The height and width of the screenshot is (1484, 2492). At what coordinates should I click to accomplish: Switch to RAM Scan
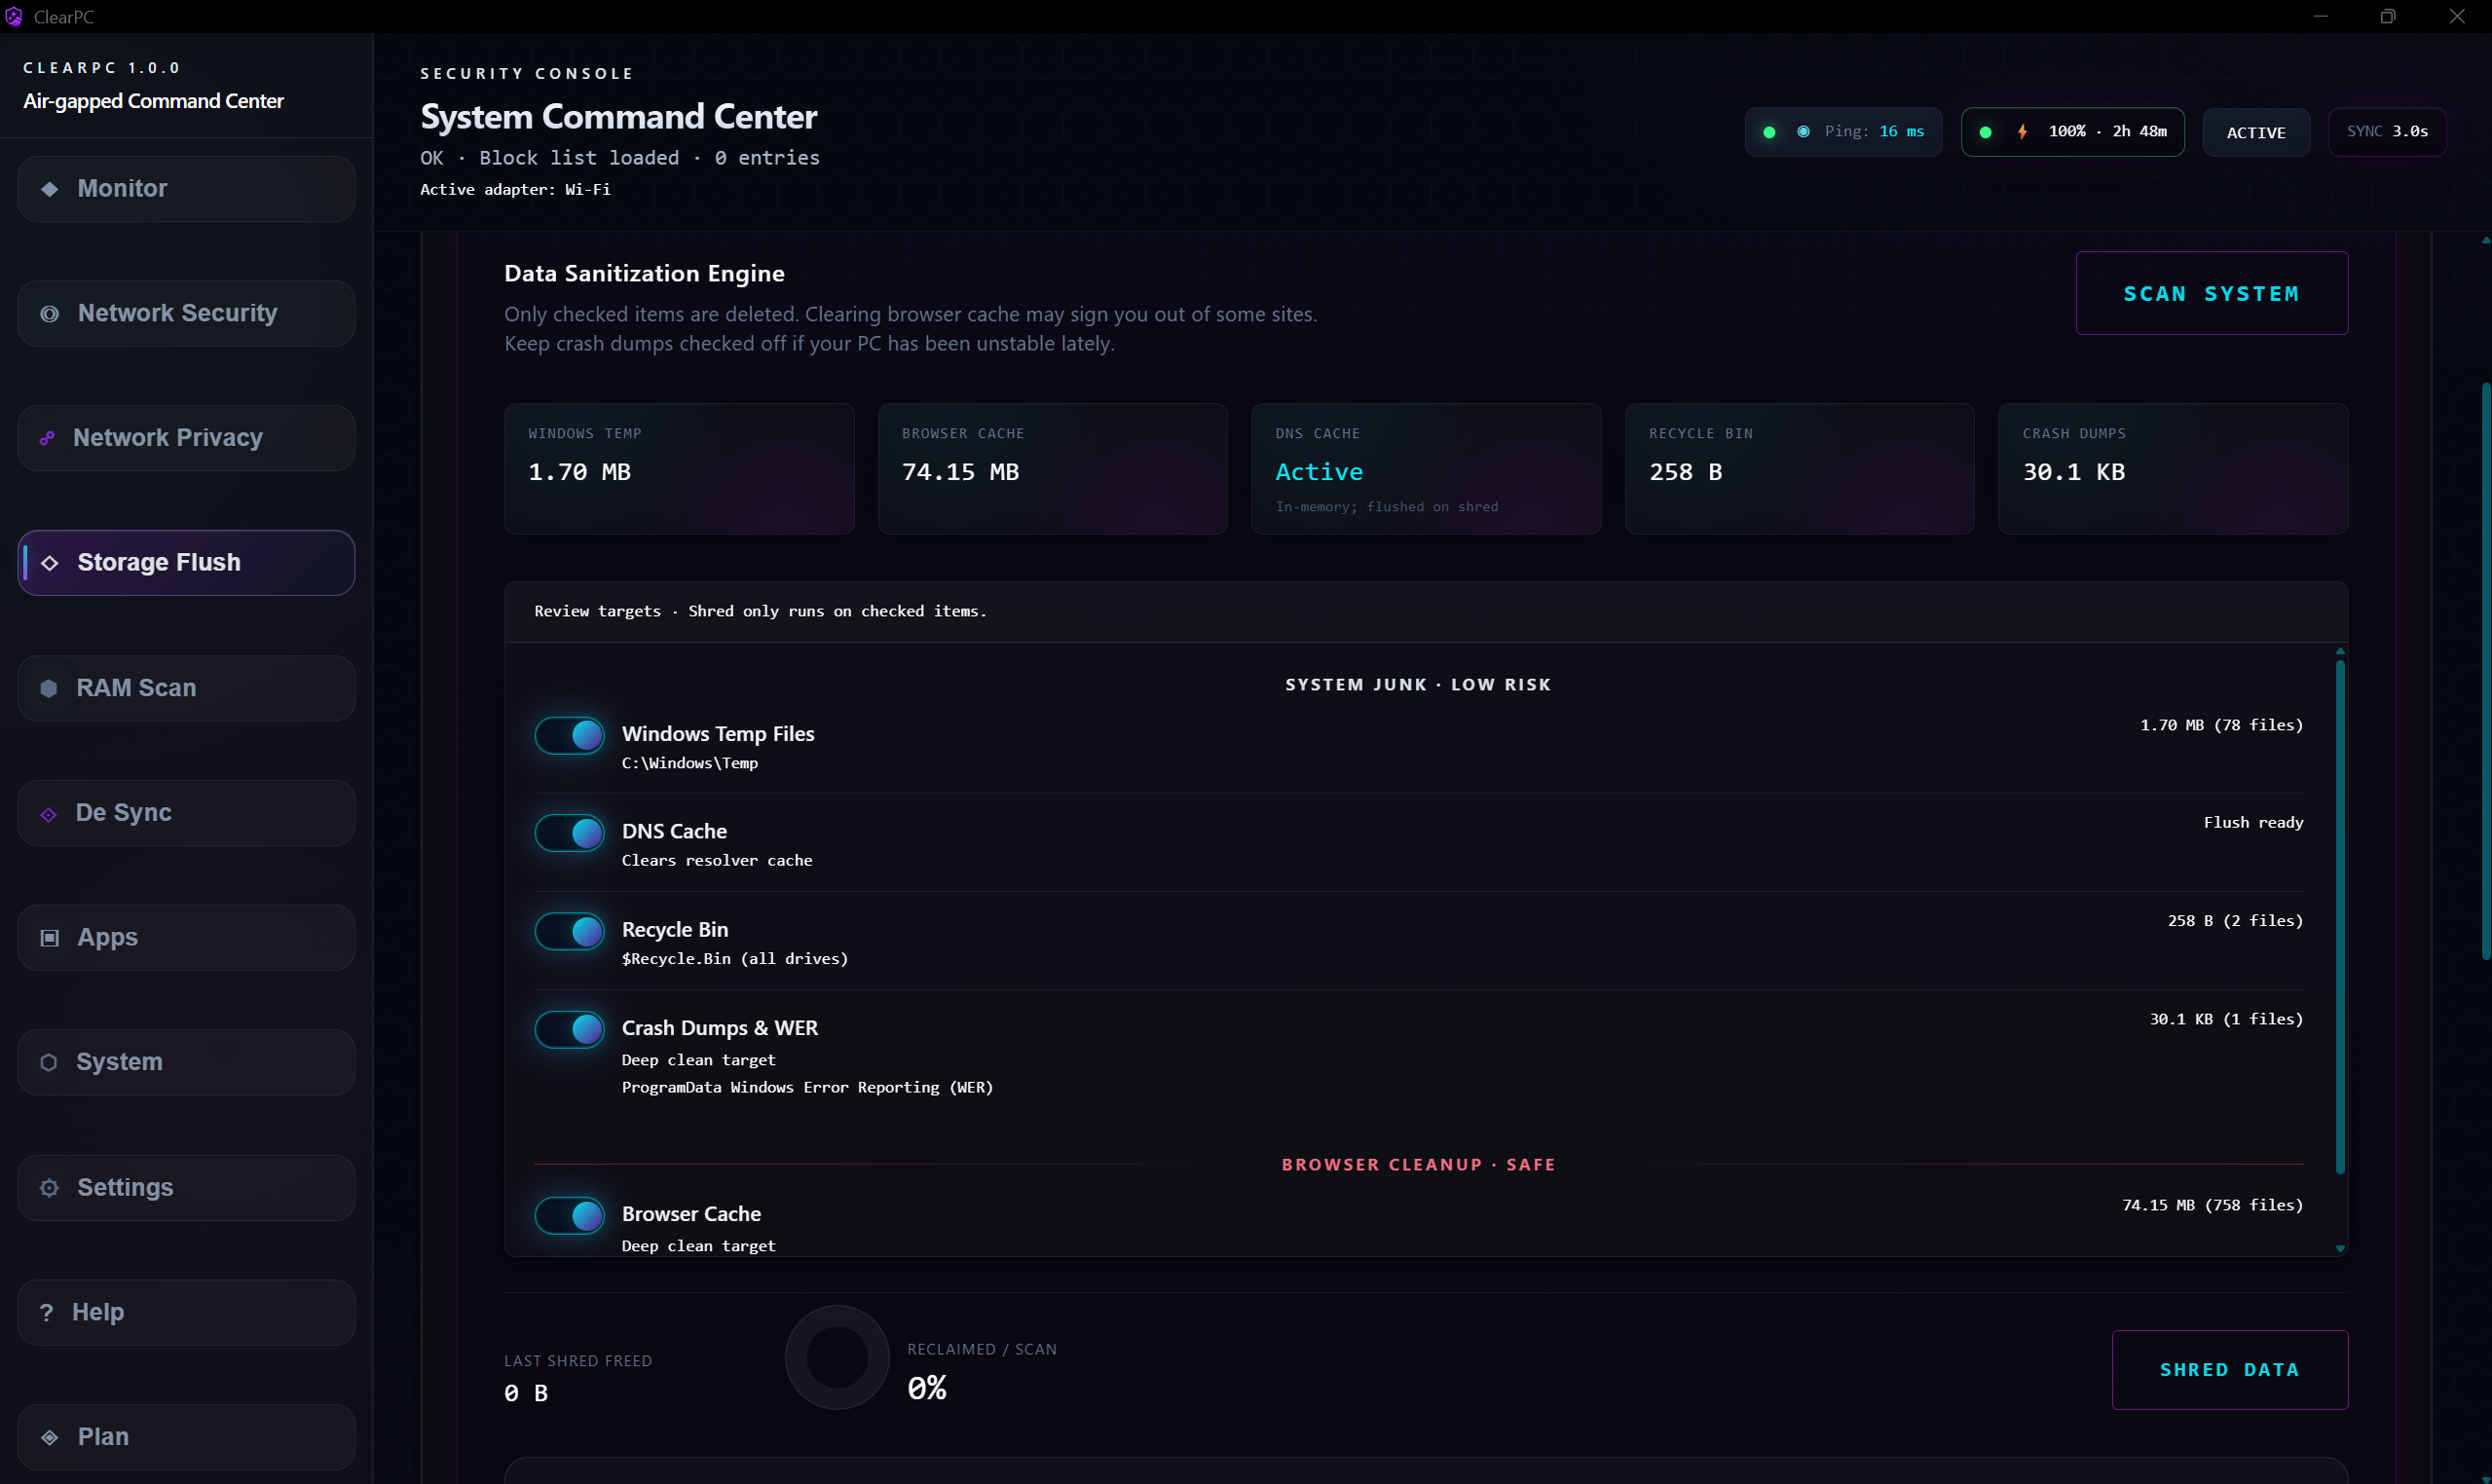[x=186, y=688]
